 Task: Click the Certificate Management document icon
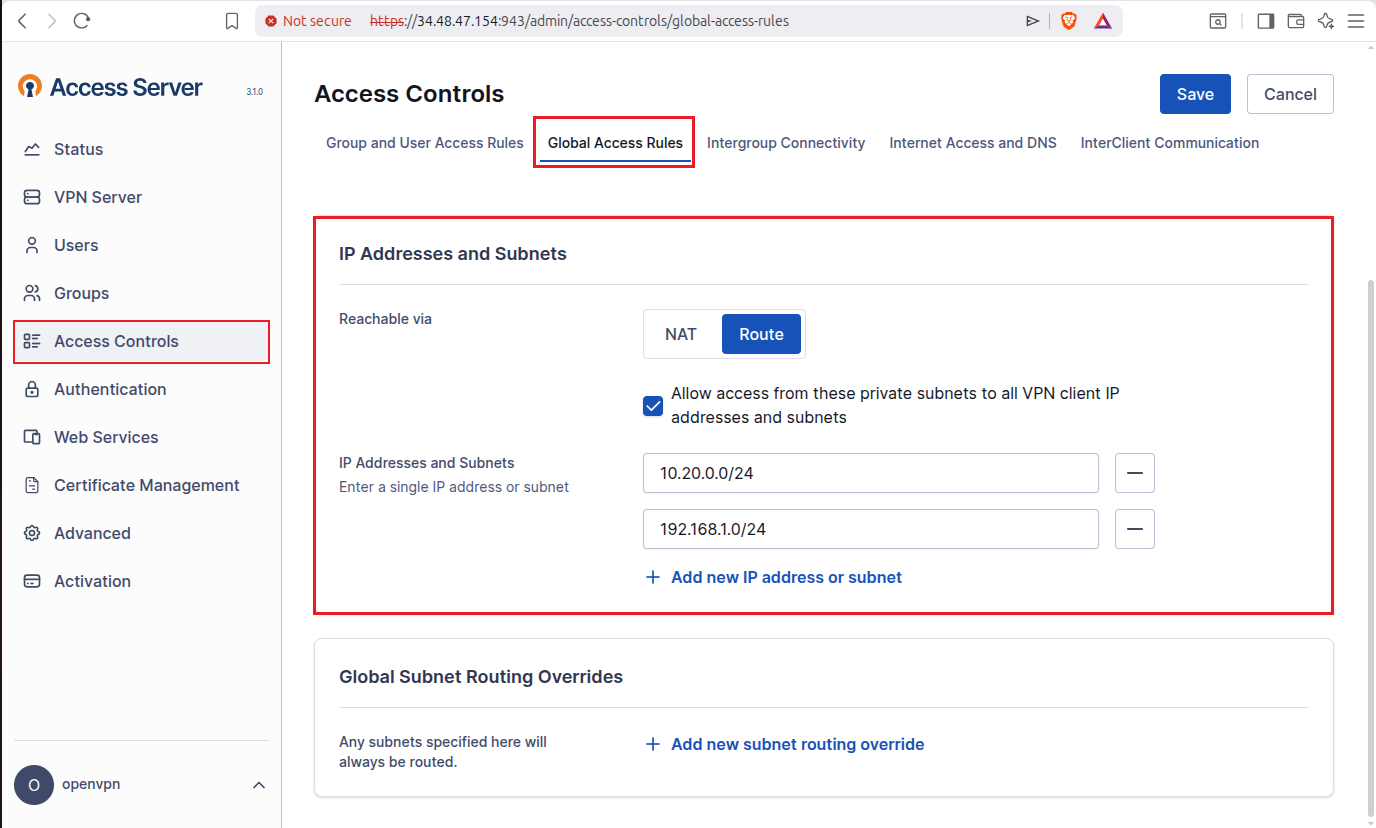tap(32, 485)
